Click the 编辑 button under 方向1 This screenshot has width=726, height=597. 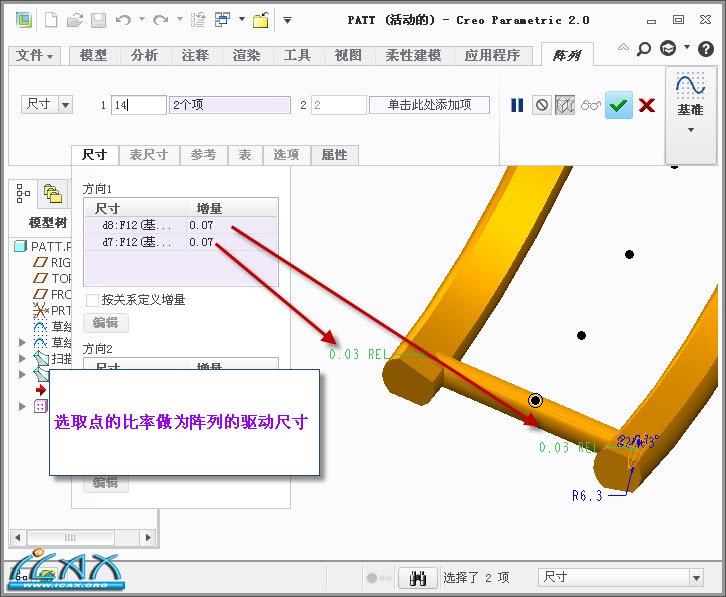(x=106, y=322)
